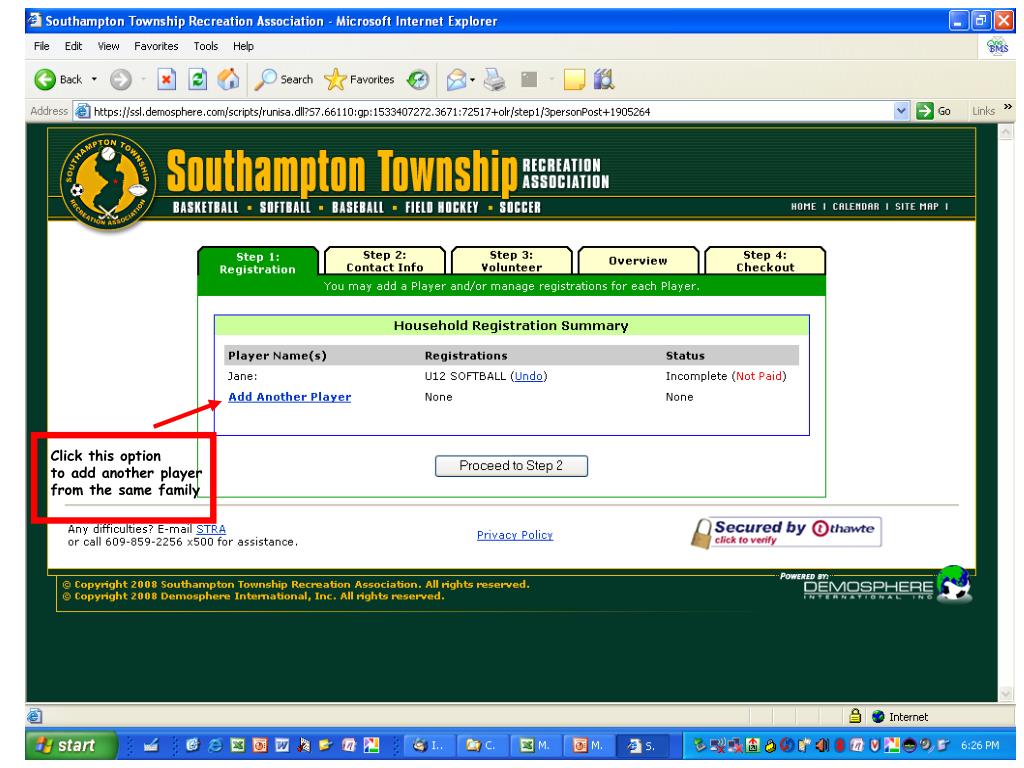The image size is (1024, 768).
Task: Click the CALENDAR navigation link
Action: point(856,206)
